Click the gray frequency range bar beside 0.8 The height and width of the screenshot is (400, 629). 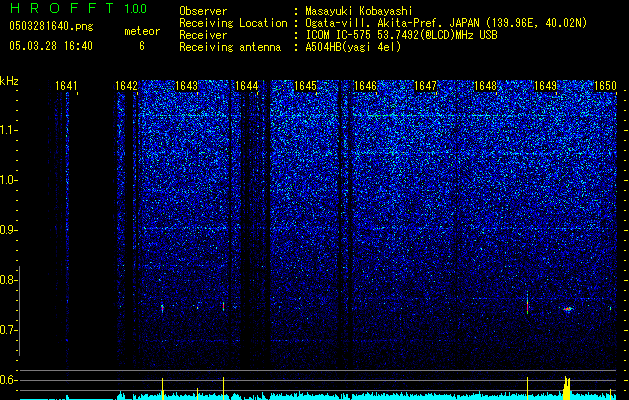pos(20,311)
